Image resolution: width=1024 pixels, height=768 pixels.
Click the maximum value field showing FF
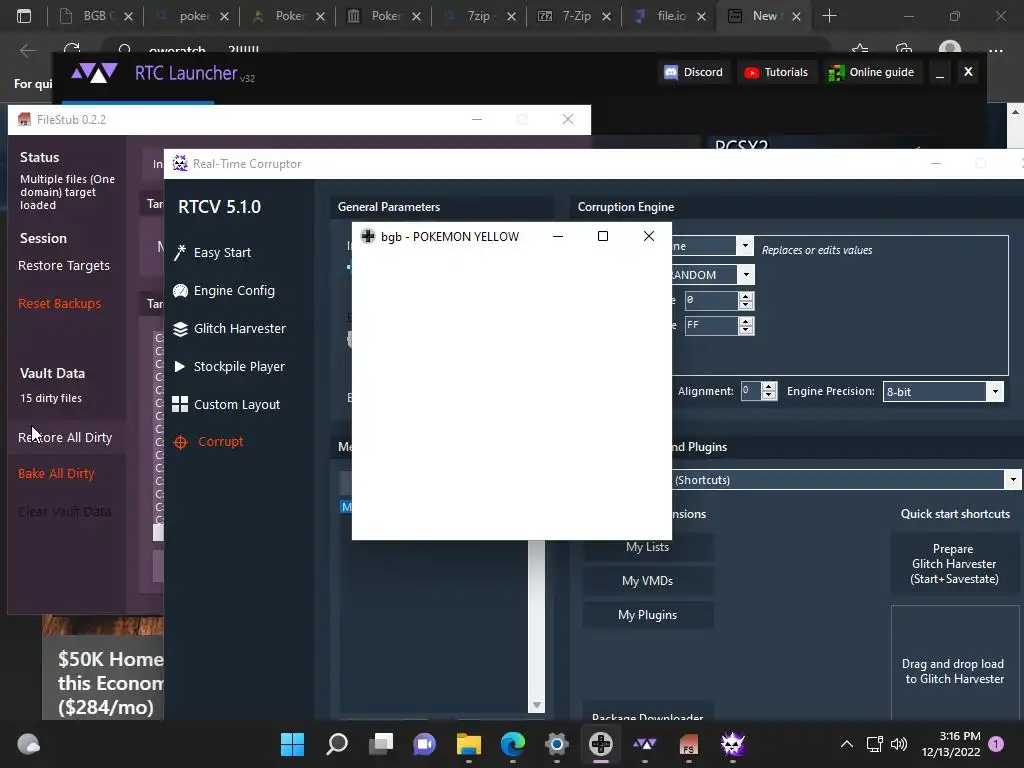tap(711, 325)
